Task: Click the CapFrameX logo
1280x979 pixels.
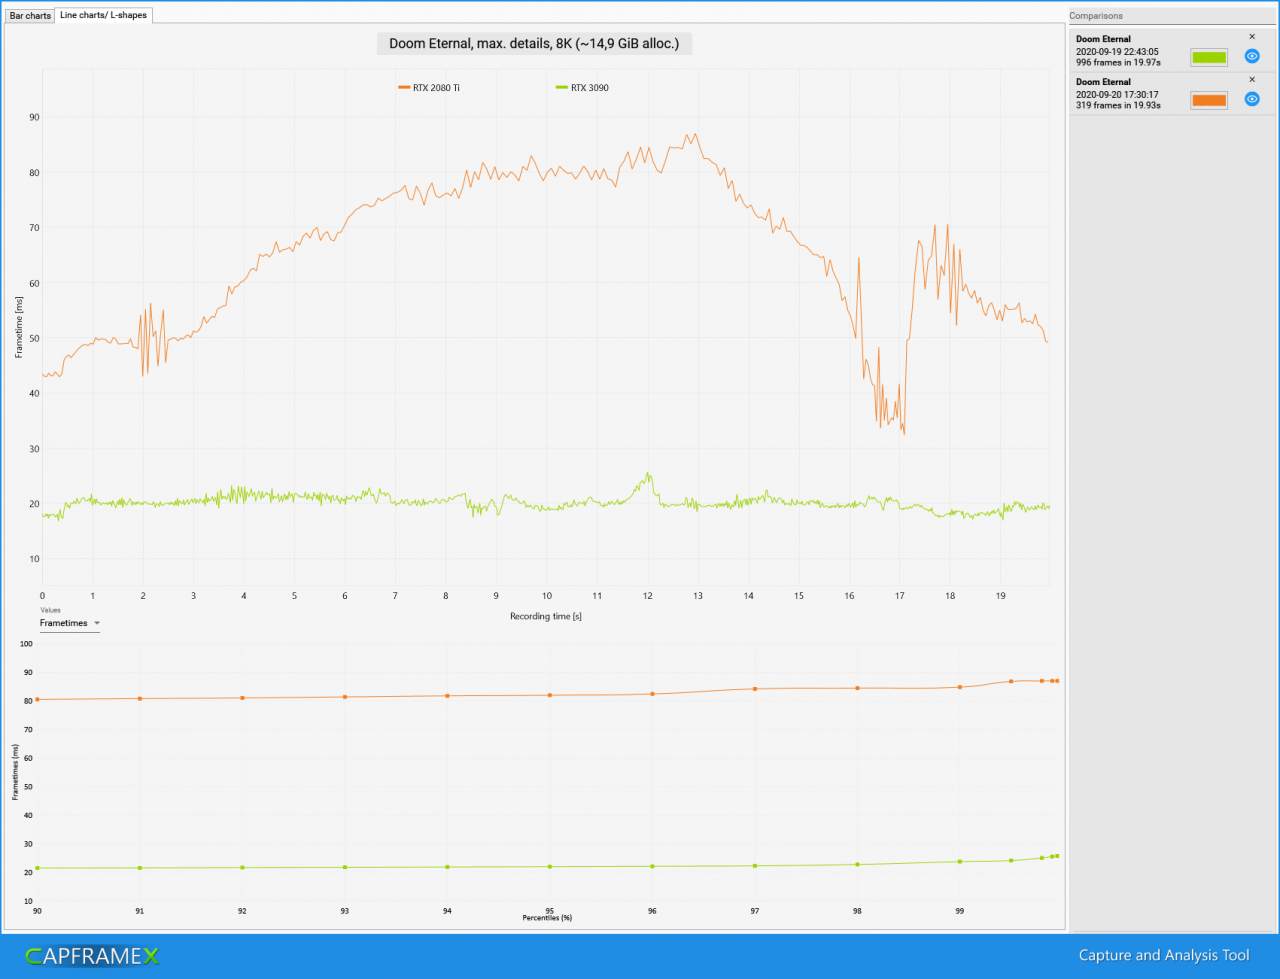Action: 92,956
